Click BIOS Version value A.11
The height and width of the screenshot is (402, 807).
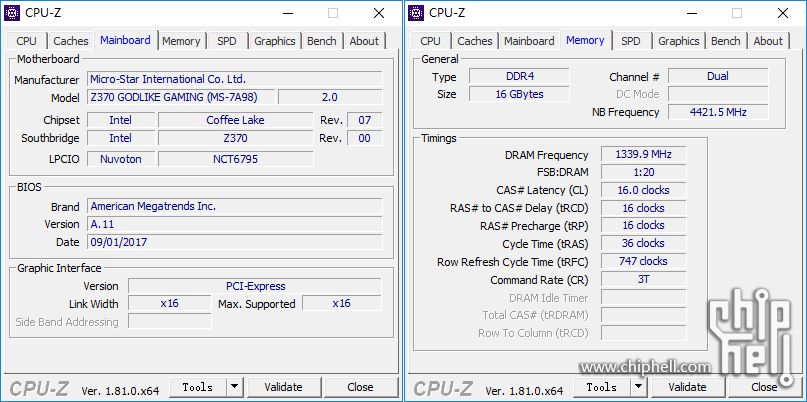click(x=235, y=224)
